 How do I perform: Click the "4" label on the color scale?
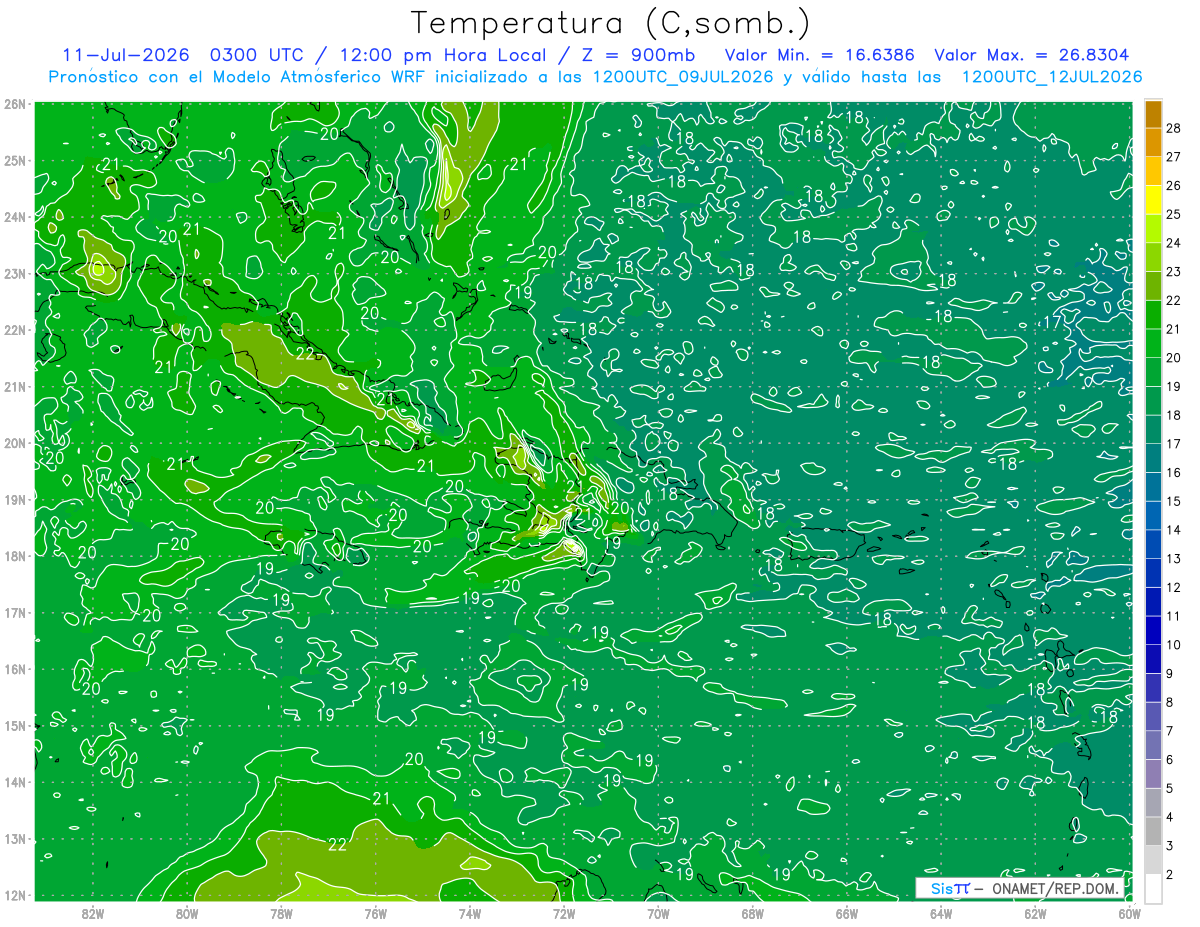point(1170,817)
